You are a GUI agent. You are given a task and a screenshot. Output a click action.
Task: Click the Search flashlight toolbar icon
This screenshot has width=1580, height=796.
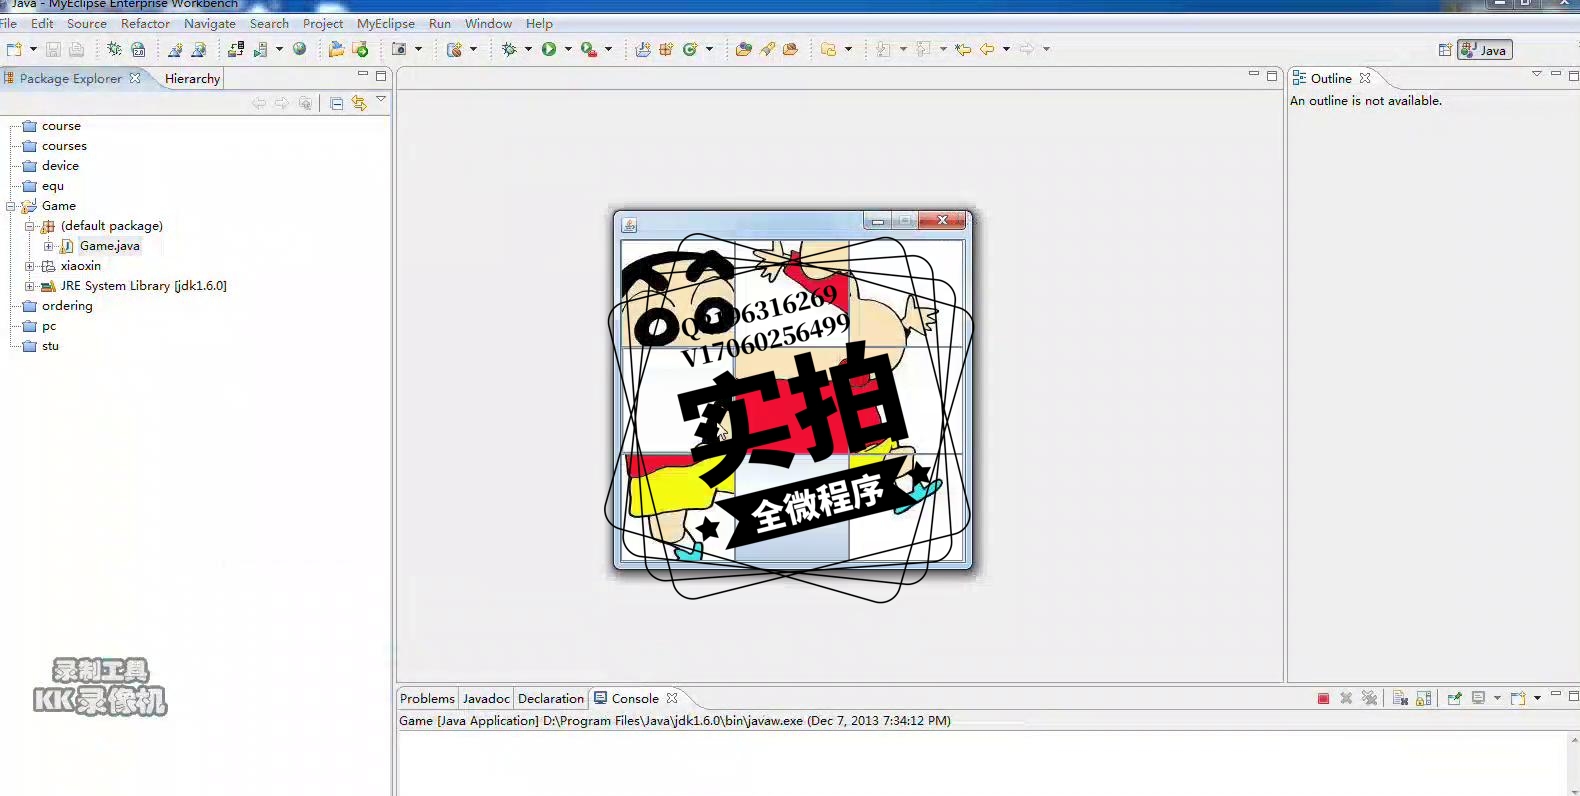pos(767,49)
